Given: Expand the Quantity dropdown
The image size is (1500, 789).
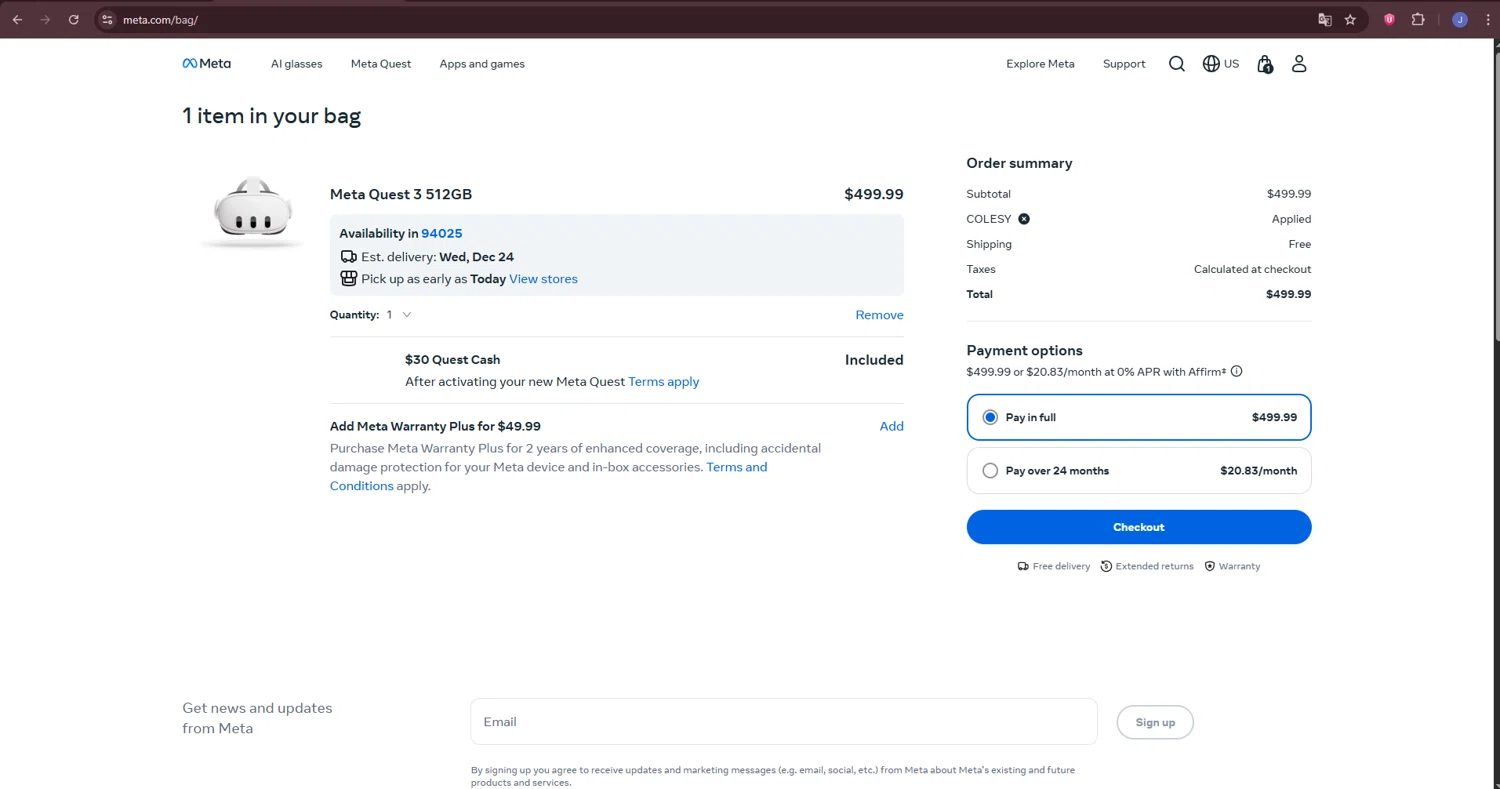Looking at the screenshot, I should [399, 314].
